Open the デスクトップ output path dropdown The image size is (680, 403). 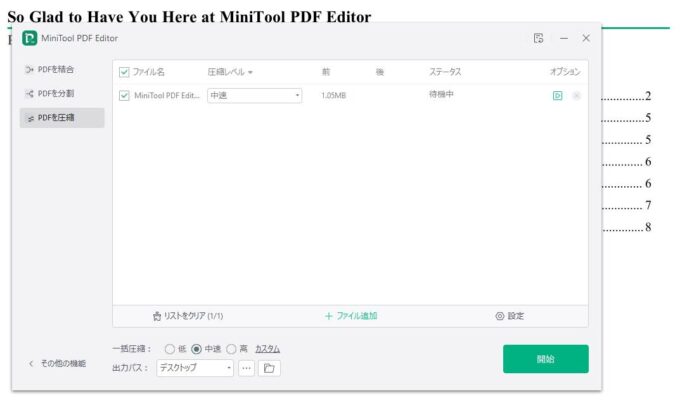coord(195,368)
